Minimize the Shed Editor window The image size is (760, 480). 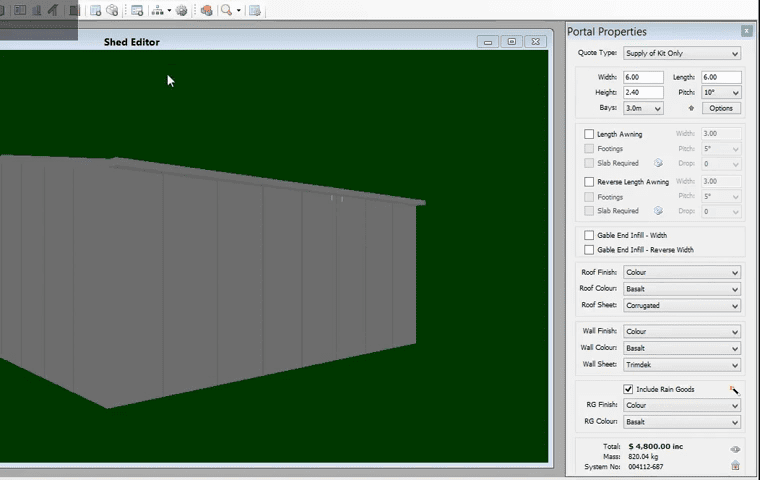488,42
